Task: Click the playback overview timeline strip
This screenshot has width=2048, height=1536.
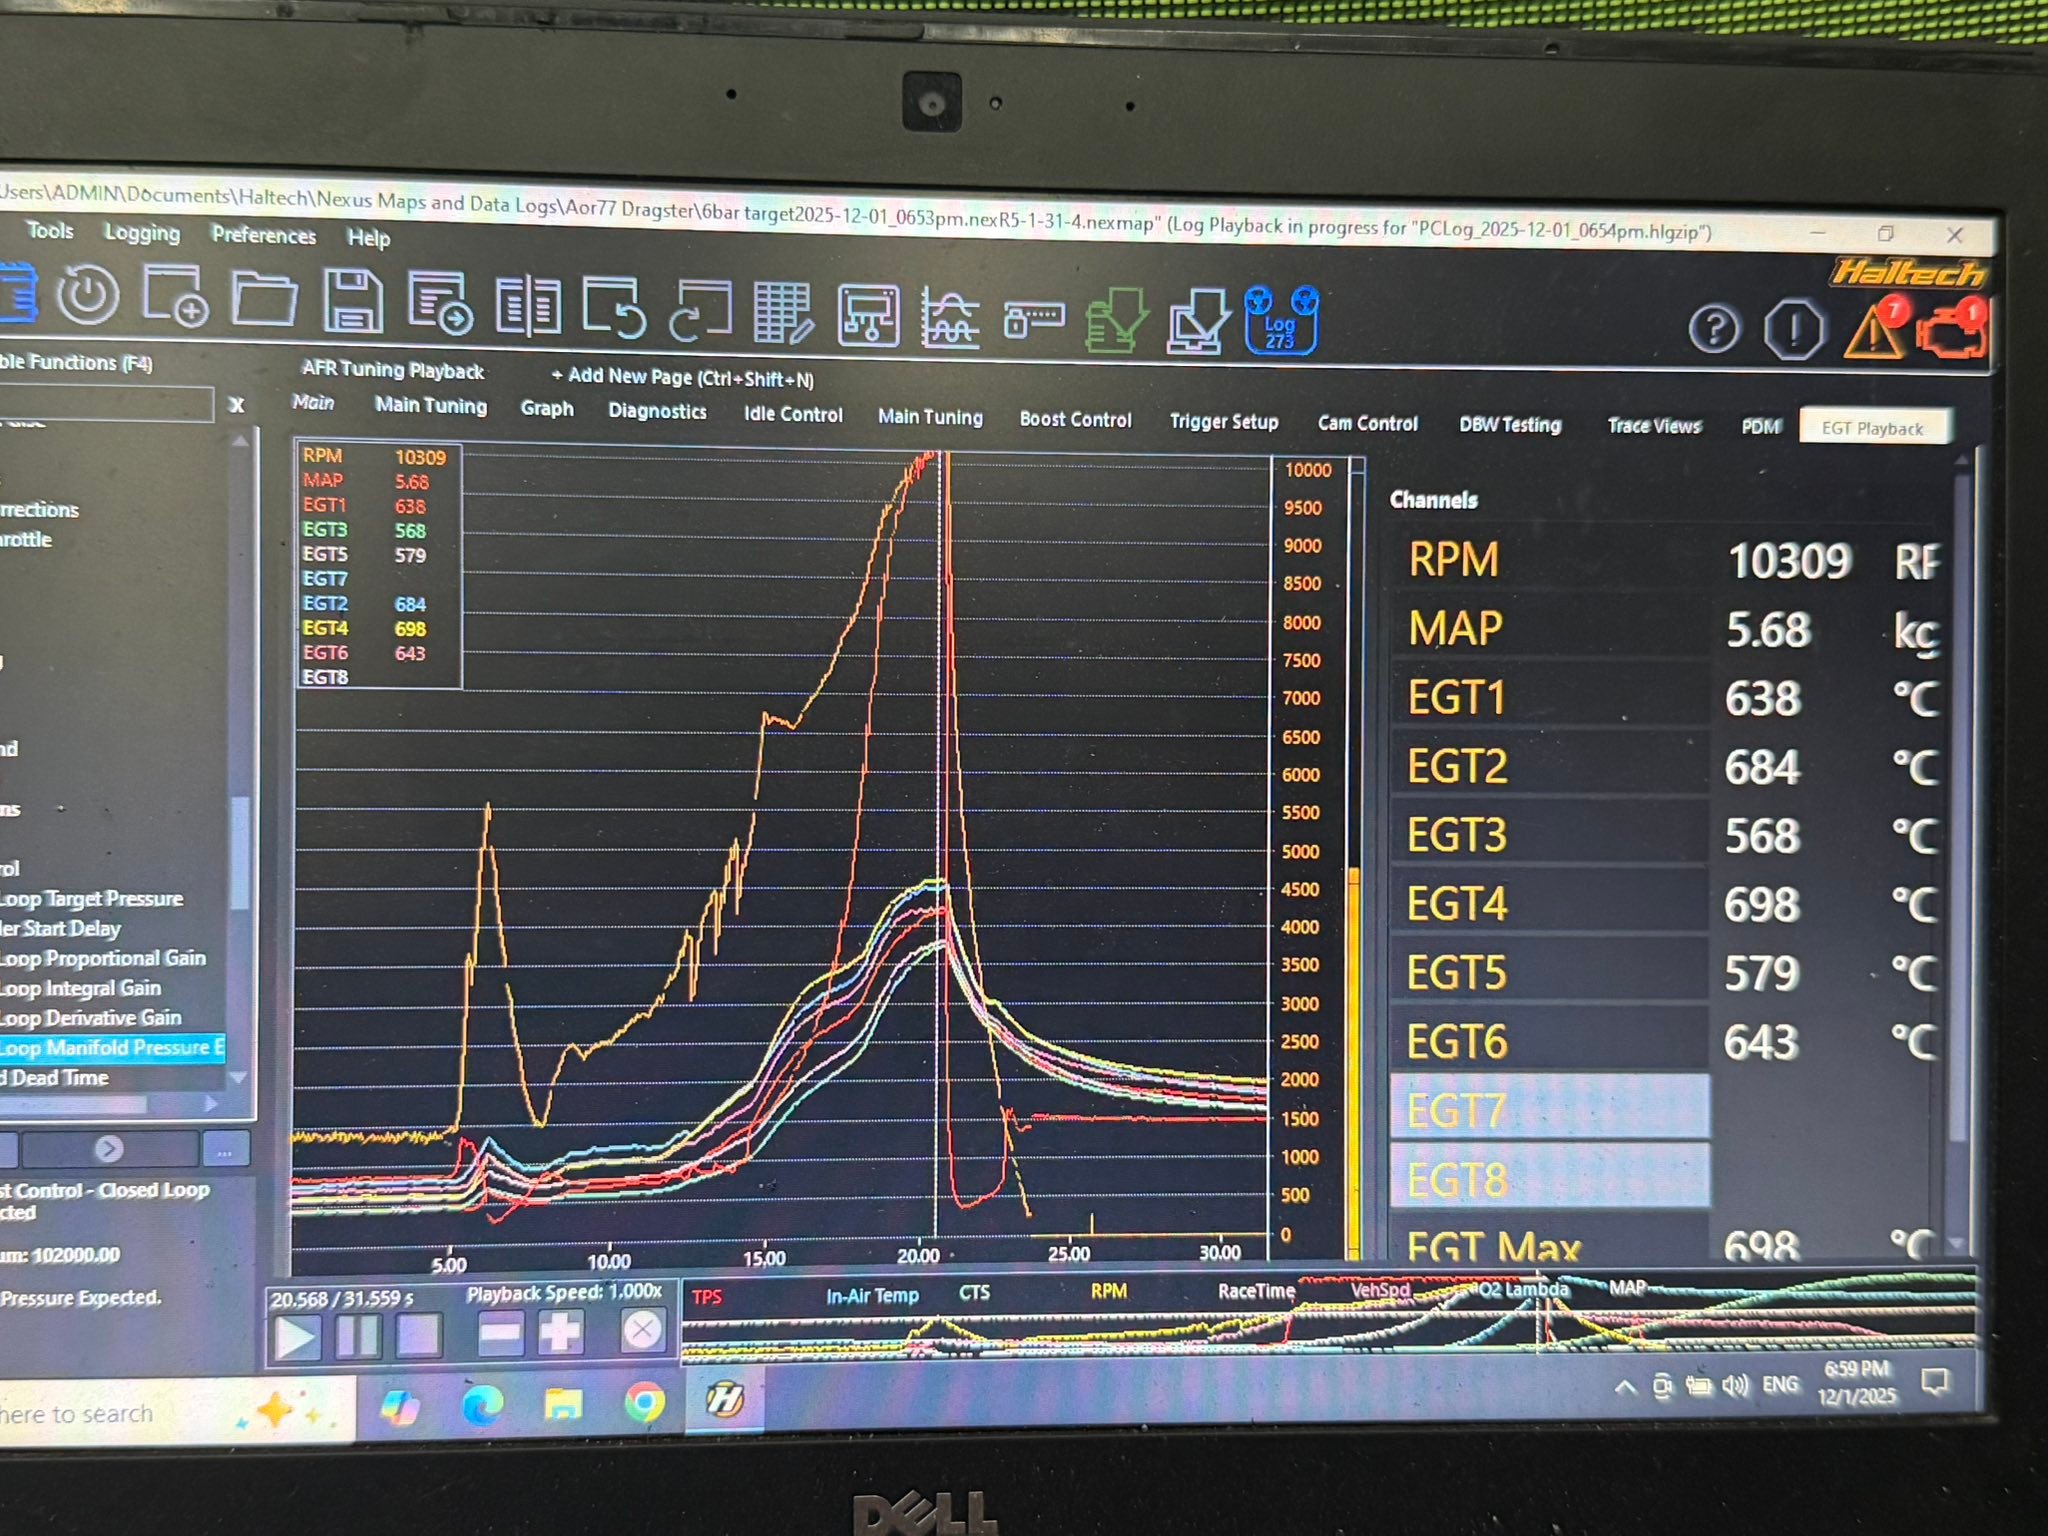Action: click(1328, 1319)
